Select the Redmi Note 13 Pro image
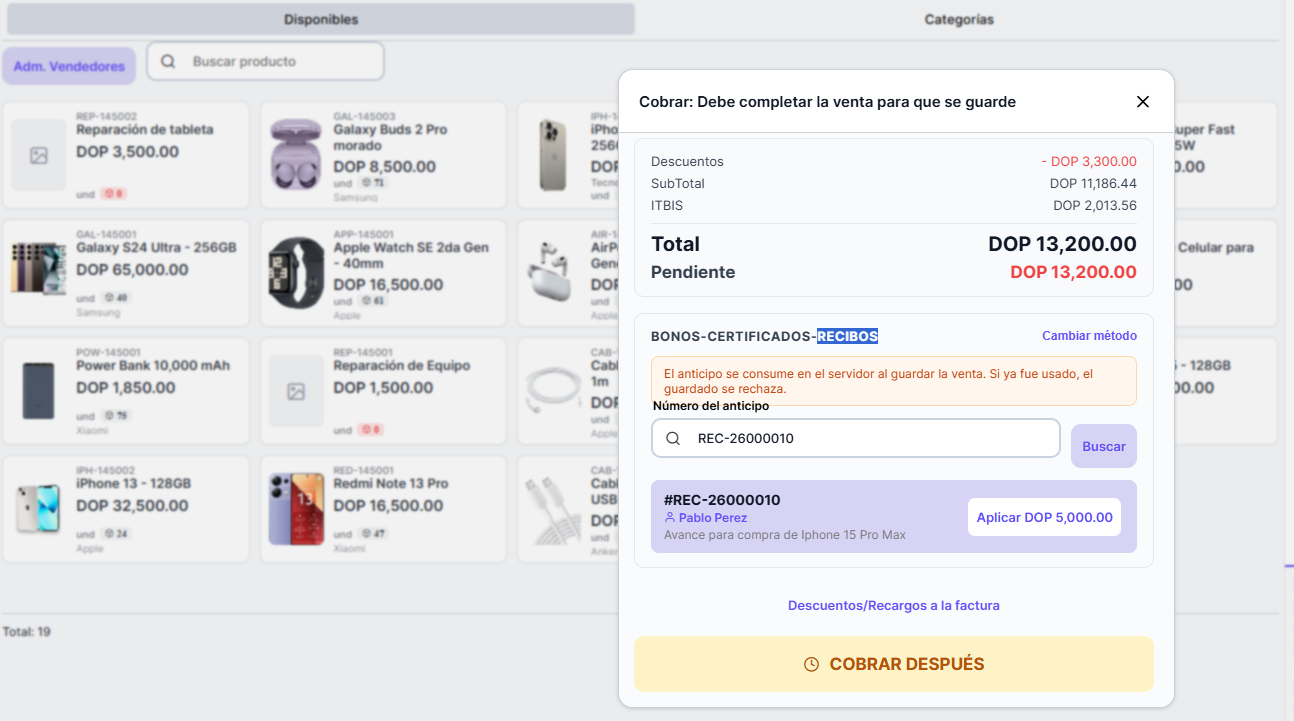The width and height of the screenshot is (1294, 721). point(296,509)
